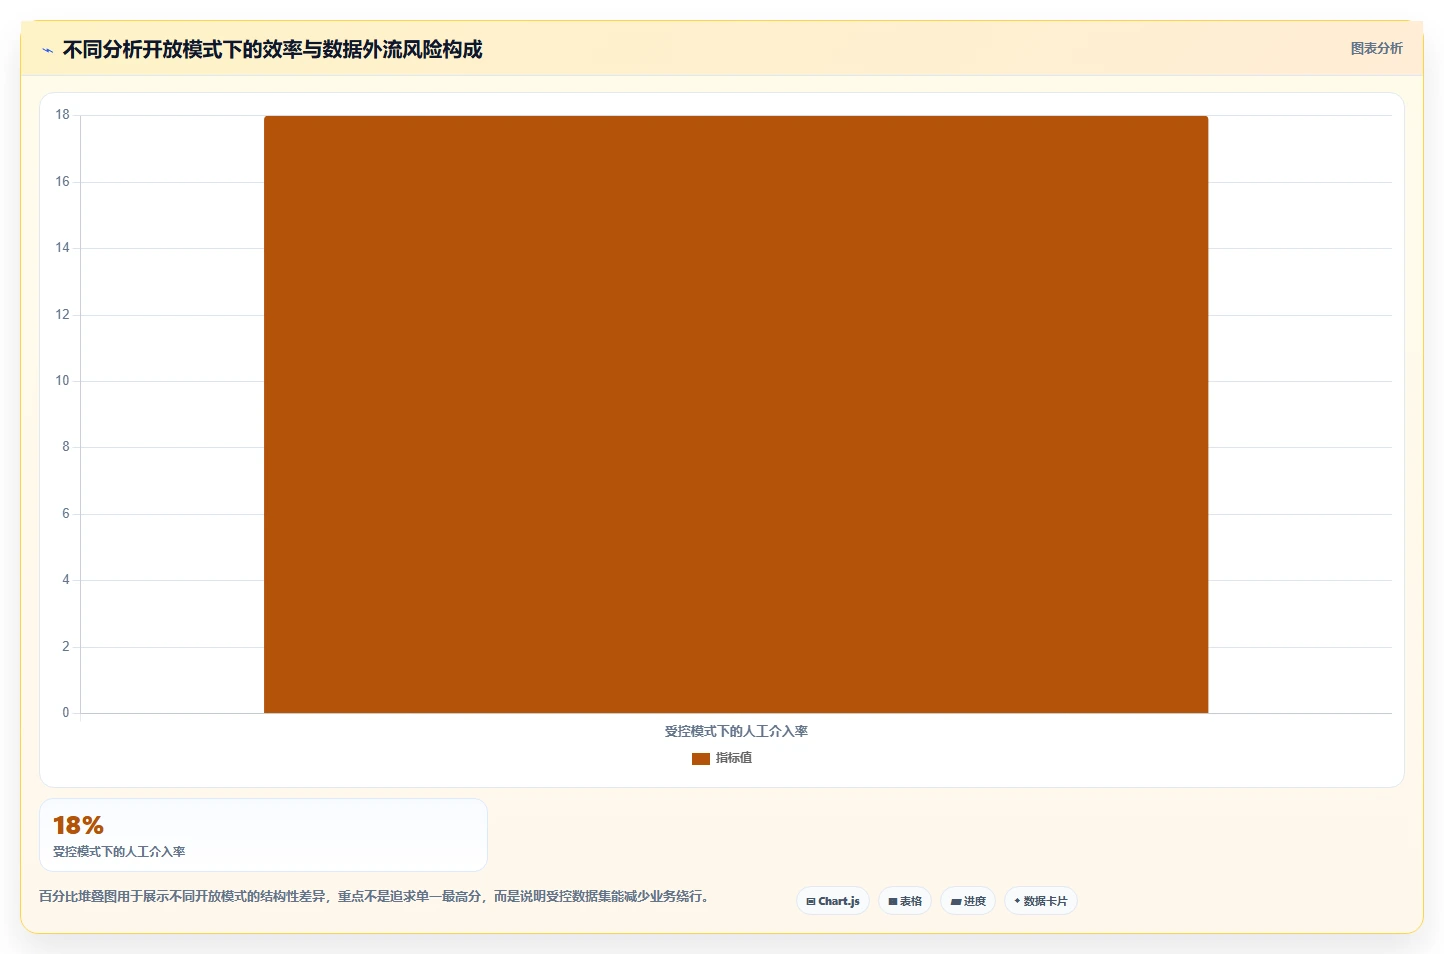Click the y-axis tick label 6
The height and width of the screenshot is (954, 1444).
[x=66, y=514]
